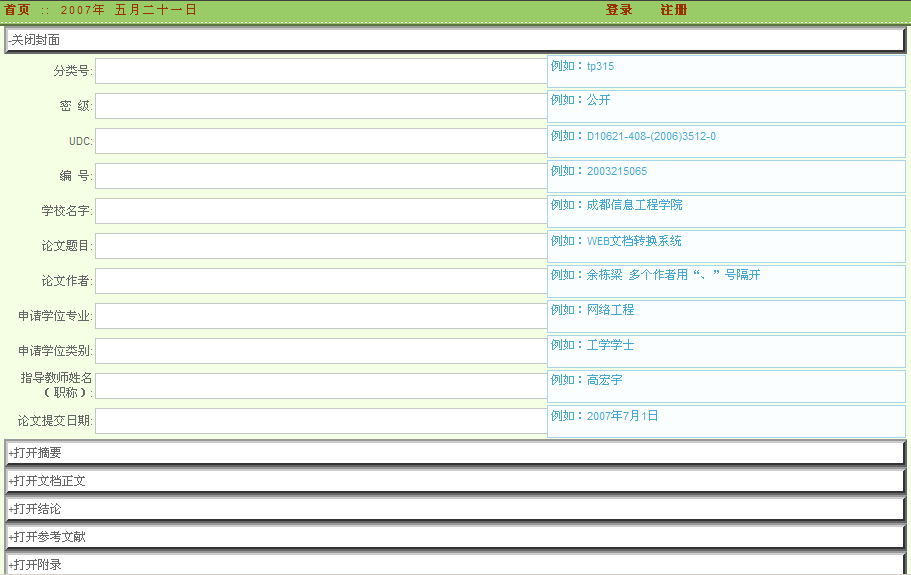The height and width of the screenshot is (575, 911).
Task: Focus the 密级 input field
Action: click(x=321, y=106)
